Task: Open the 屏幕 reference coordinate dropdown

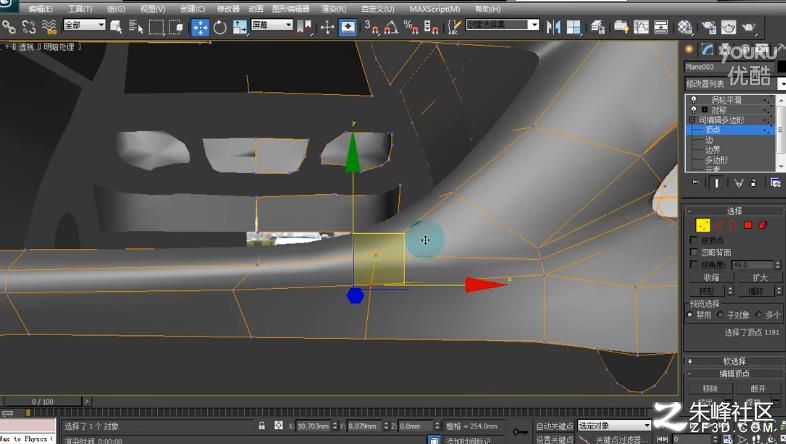Action: coord(272,25)
